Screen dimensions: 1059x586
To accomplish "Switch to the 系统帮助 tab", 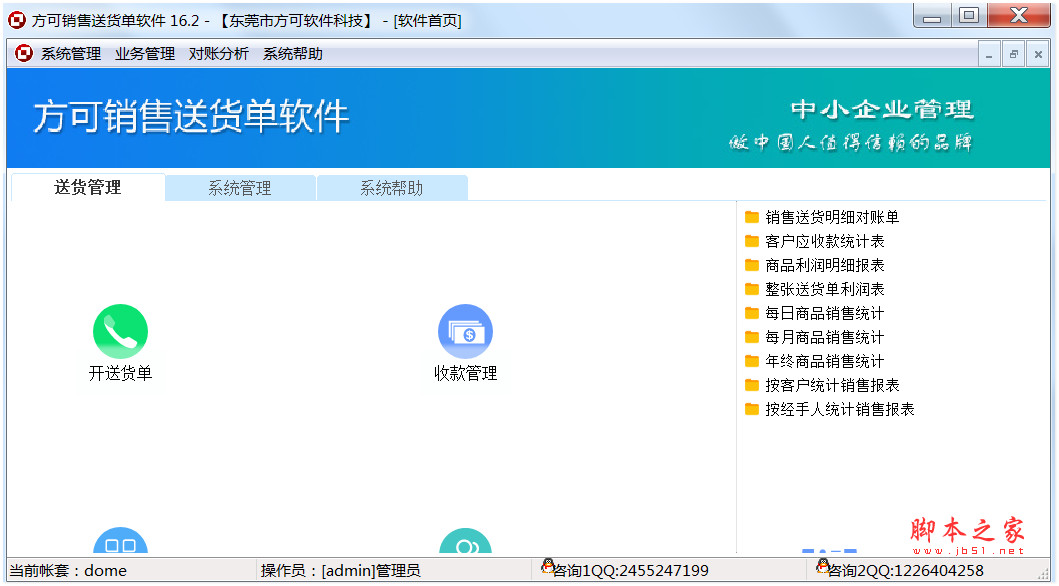I will (392, 188).
